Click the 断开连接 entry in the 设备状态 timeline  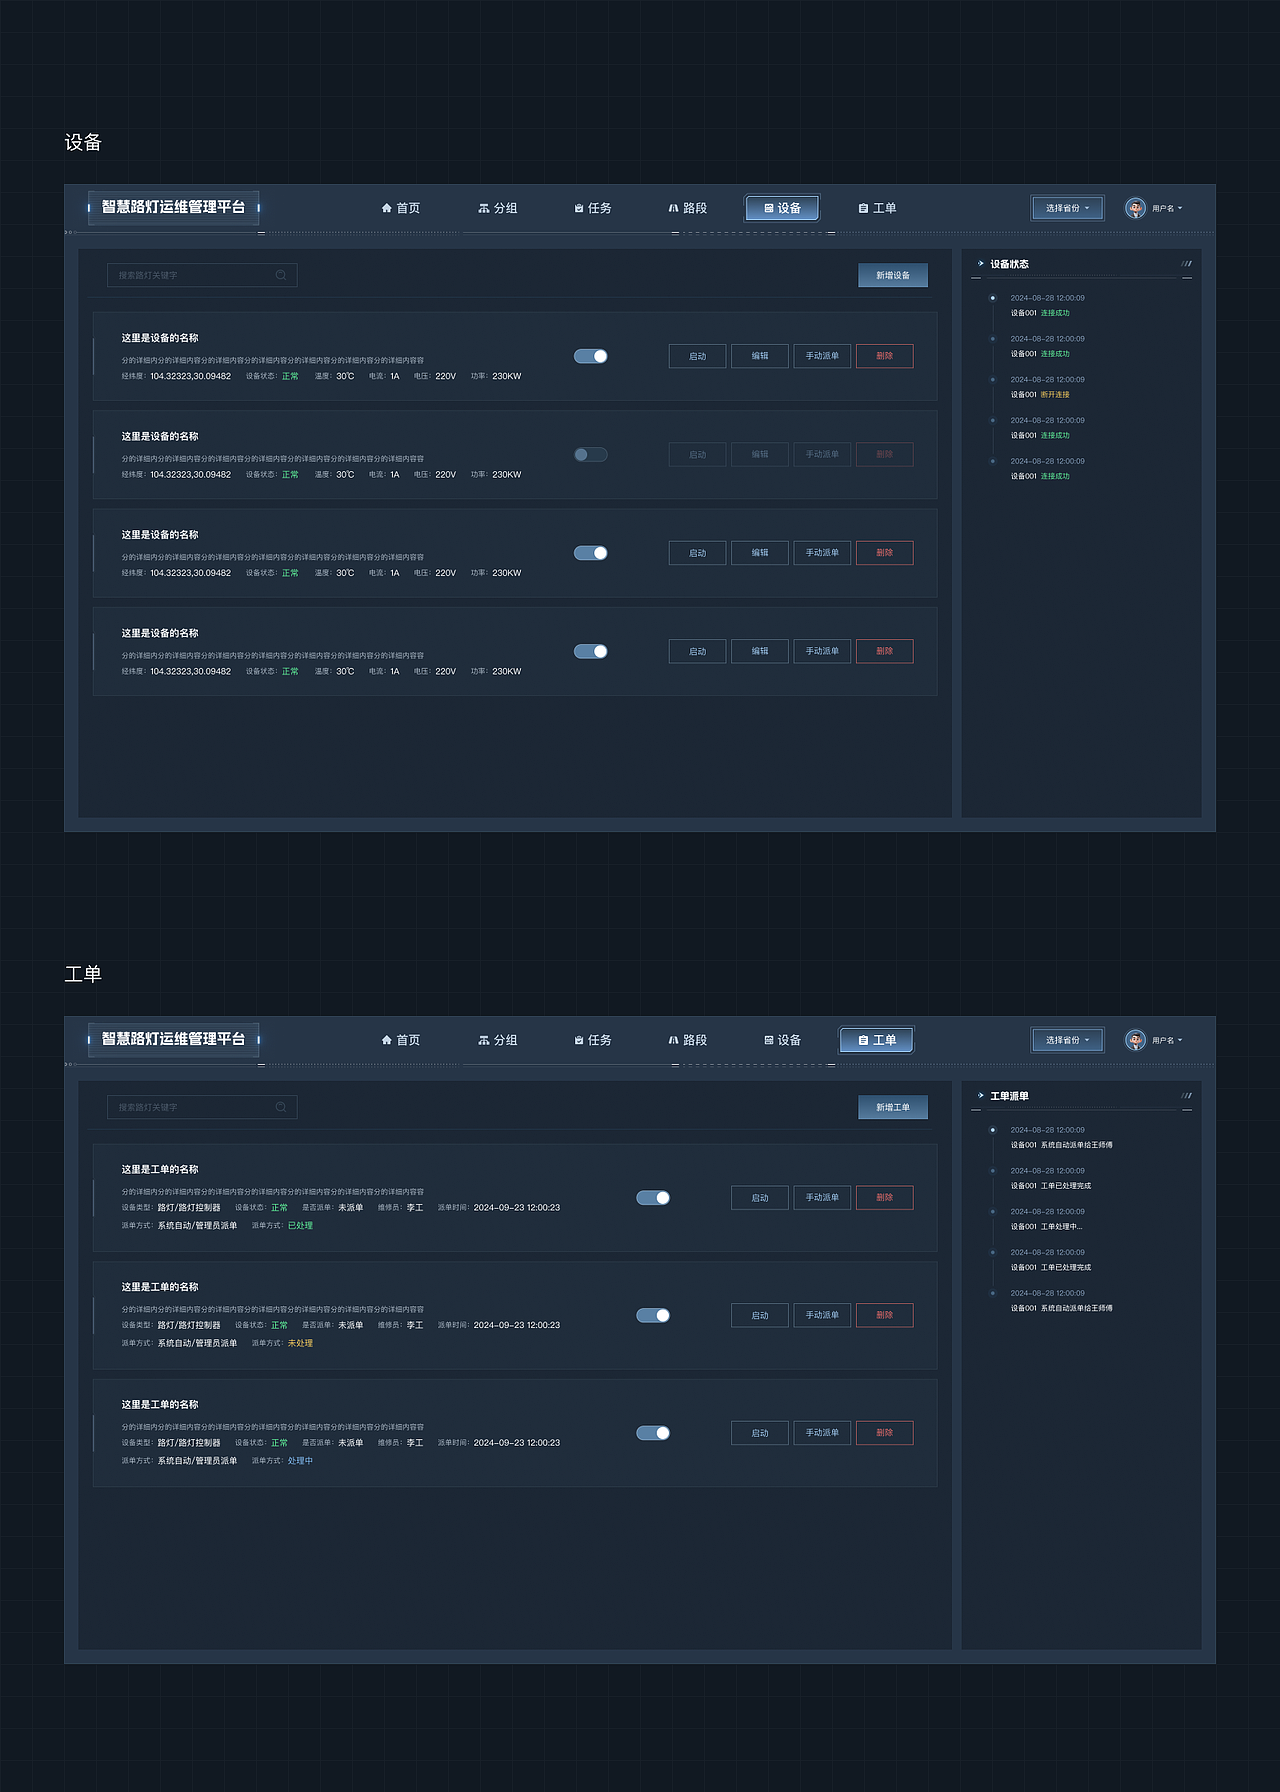(1055, 395)
